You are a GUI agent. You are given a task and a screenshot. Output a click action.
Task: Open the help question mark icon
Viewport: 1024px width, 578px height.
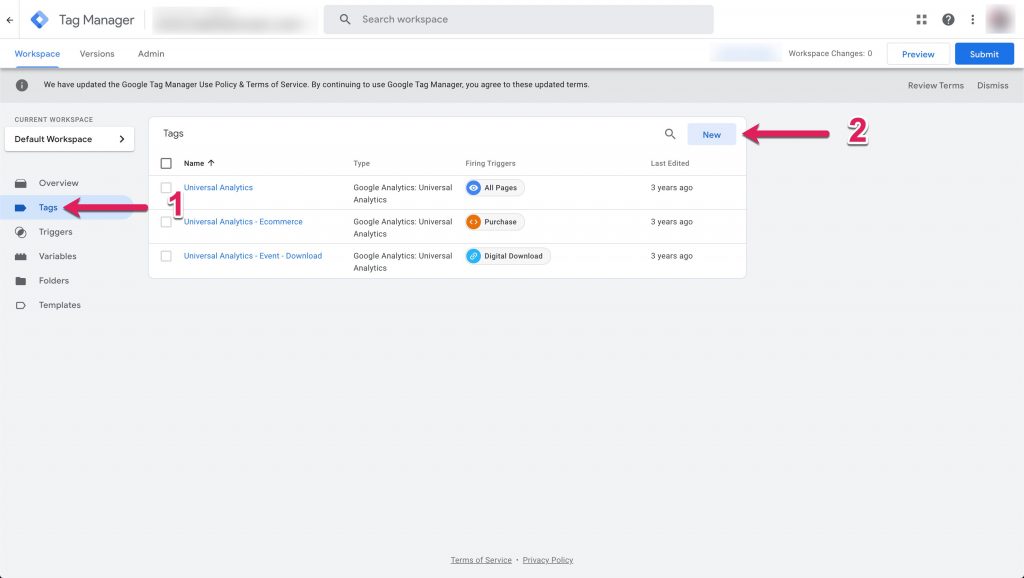click(948, 20)
